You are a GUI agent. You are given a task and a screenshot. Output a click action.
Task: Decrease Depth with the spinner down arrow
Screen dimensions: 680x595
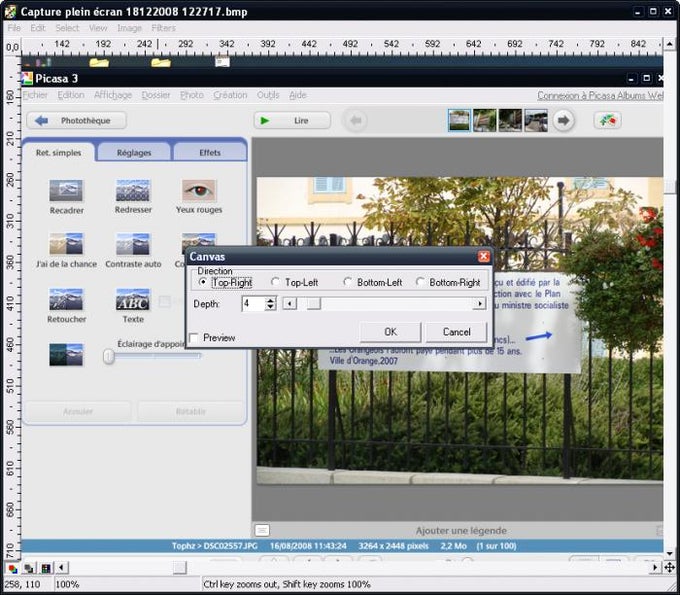(x=270, y=307)
